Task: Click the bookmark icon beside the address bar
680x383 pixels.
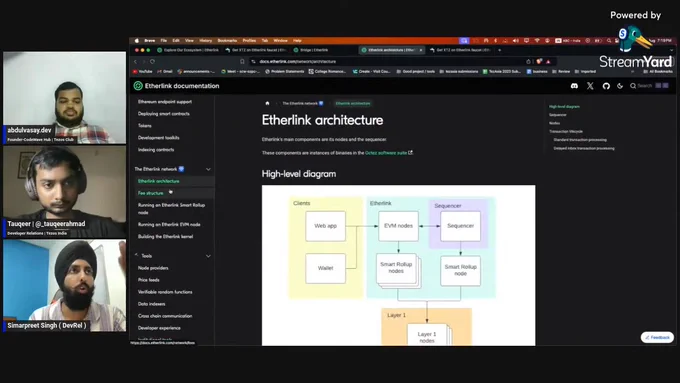Action: click(x=242, y=62)
